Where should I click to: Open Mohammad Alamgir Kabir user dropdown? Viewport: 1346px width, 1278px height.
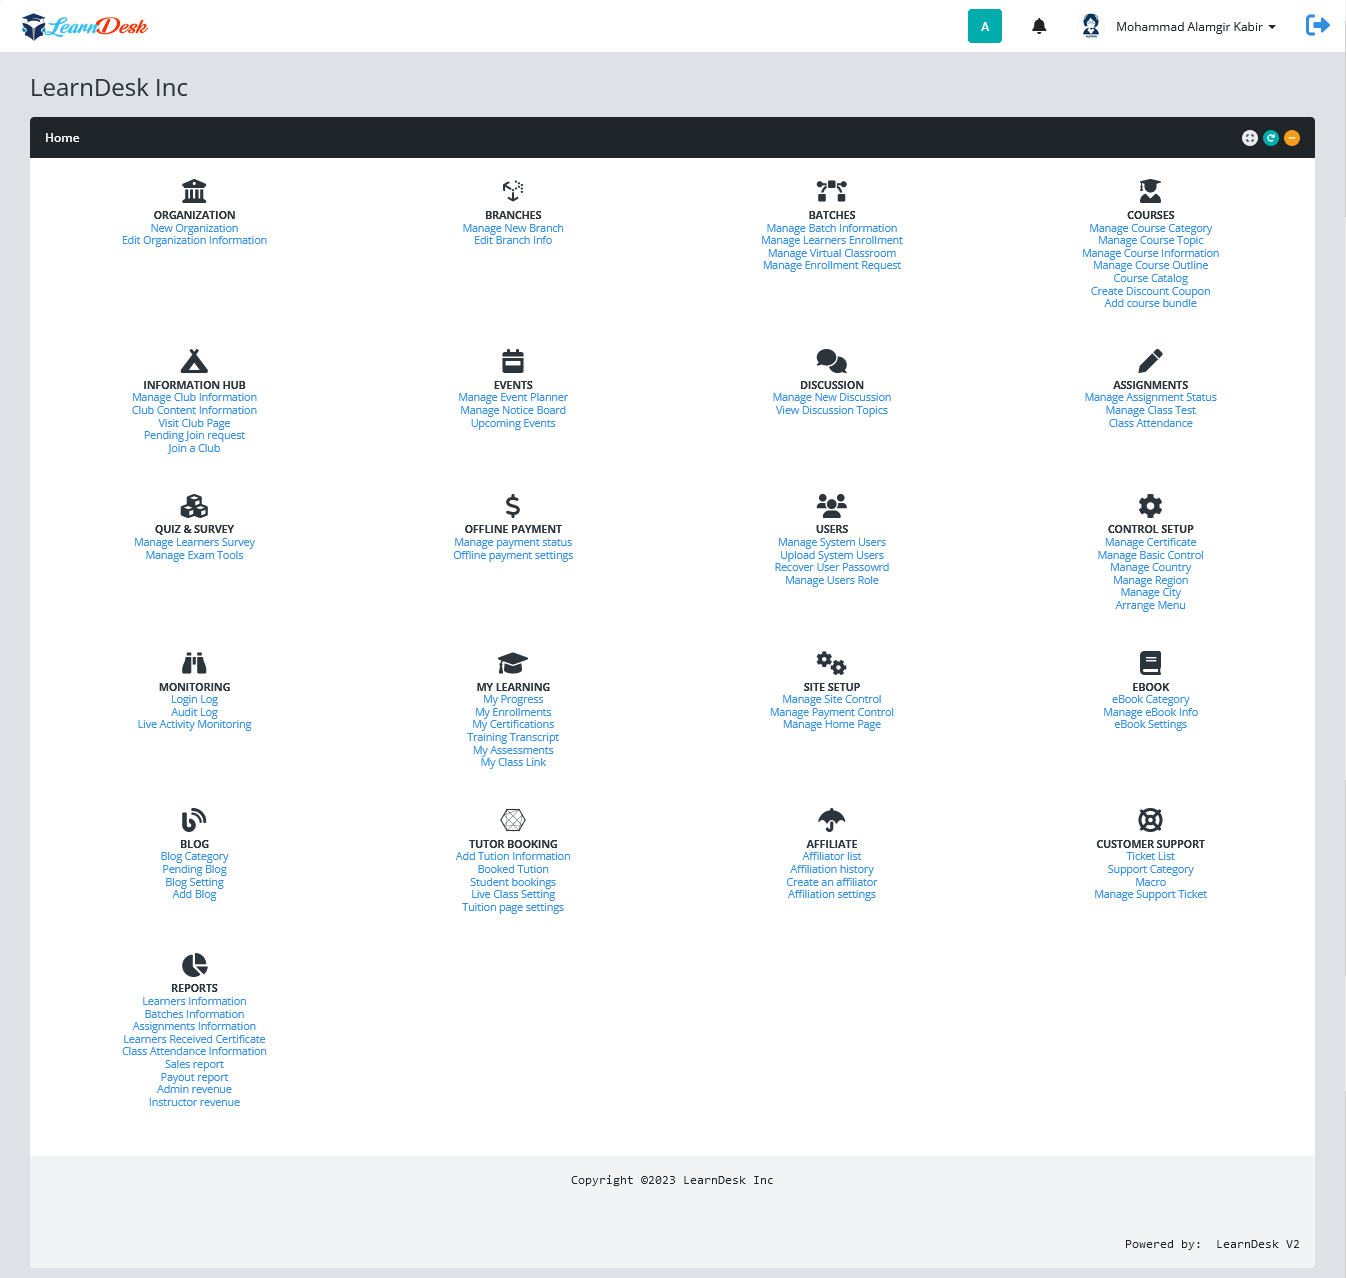tap(1195, 27)
